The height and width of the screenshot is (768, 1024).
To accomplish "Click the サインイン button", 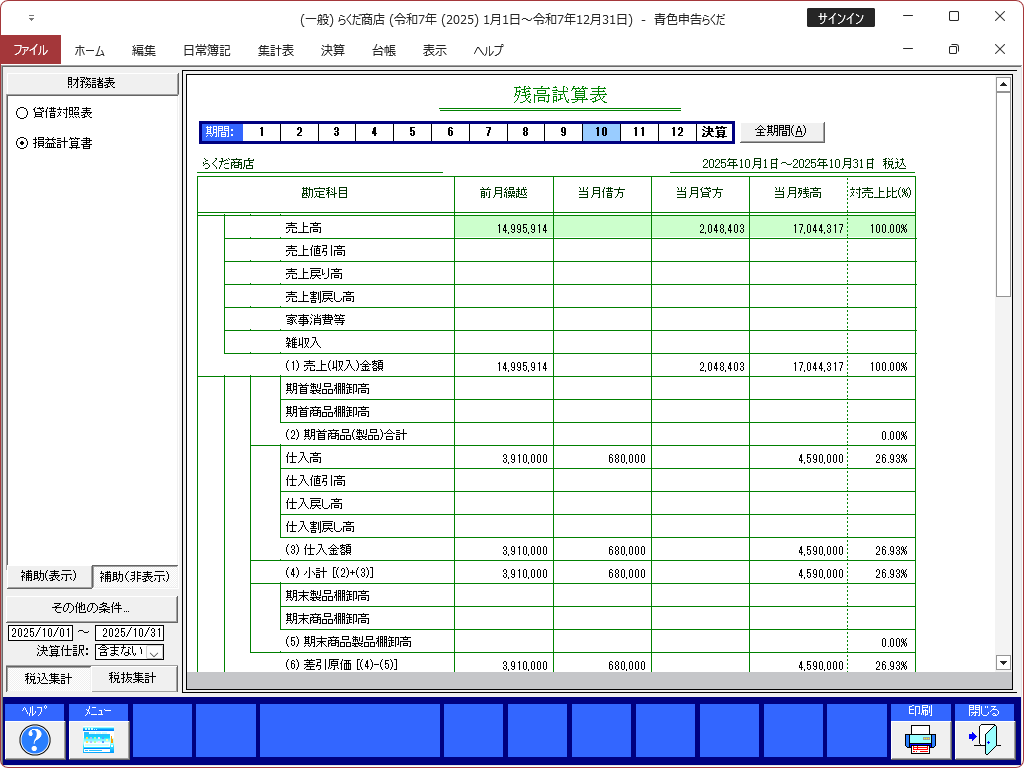I will pyautogui.click(x=840, y=18).
